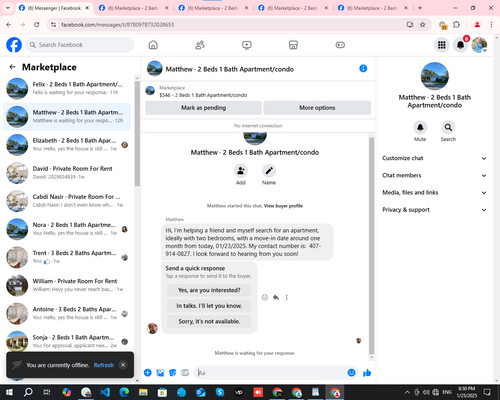Click More options button
The height and width of the screenshot is (400, 500).
317,108
